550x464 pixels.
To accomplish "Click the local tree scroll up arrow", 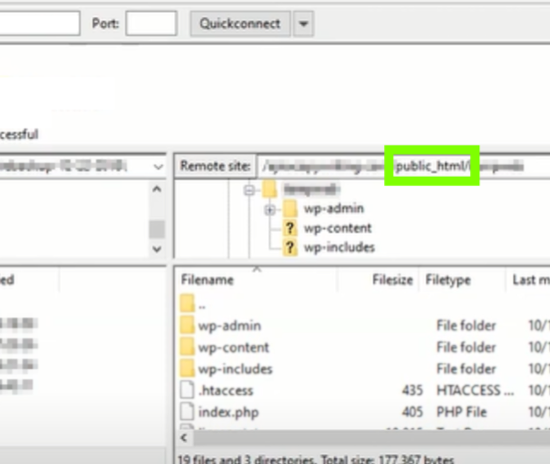I will pos(157,190).
